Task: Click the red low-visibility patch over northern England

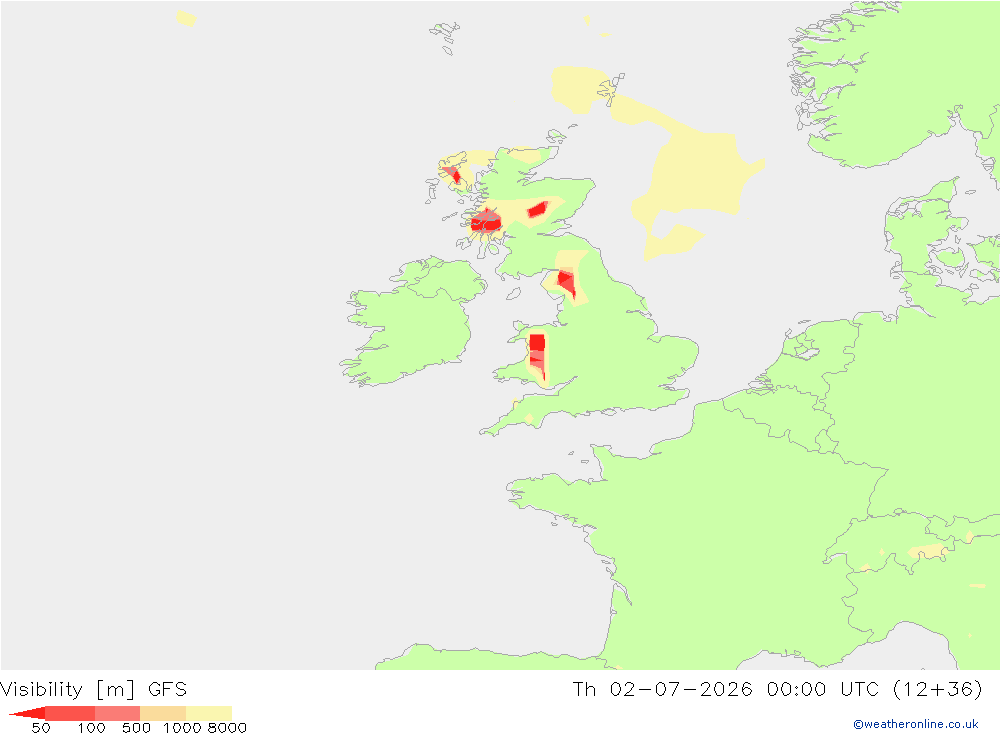Action: 566,283
